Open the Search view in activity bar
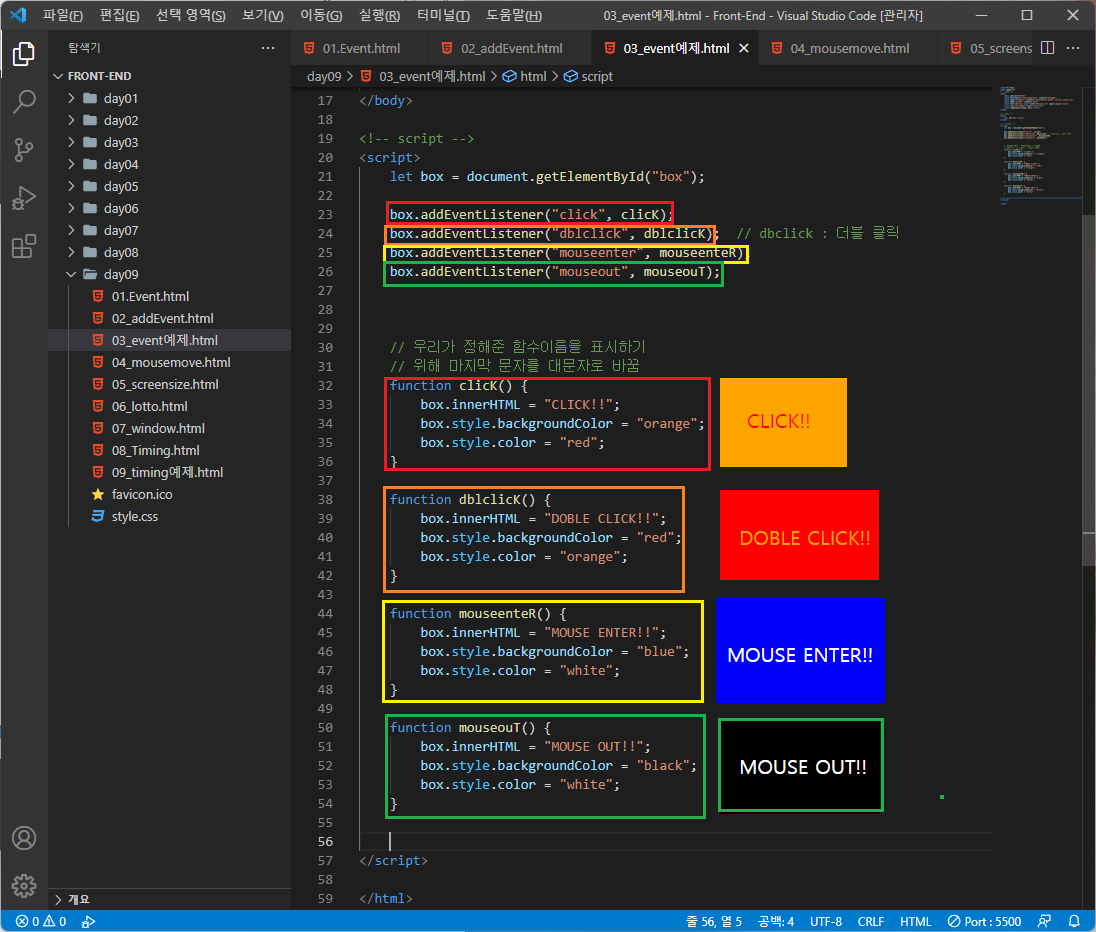Screen dimensions: 1096x932 pyautogui.click(x=24, y=102)
